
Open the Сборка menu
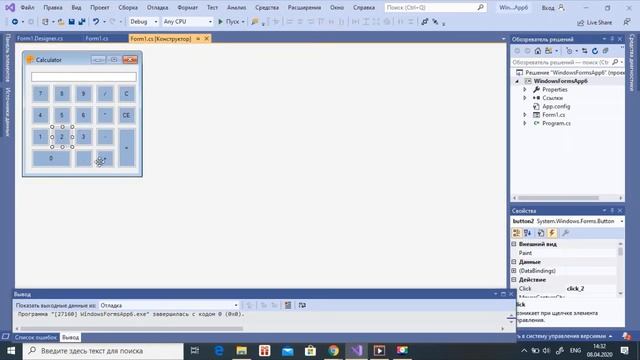coord(128,7)
